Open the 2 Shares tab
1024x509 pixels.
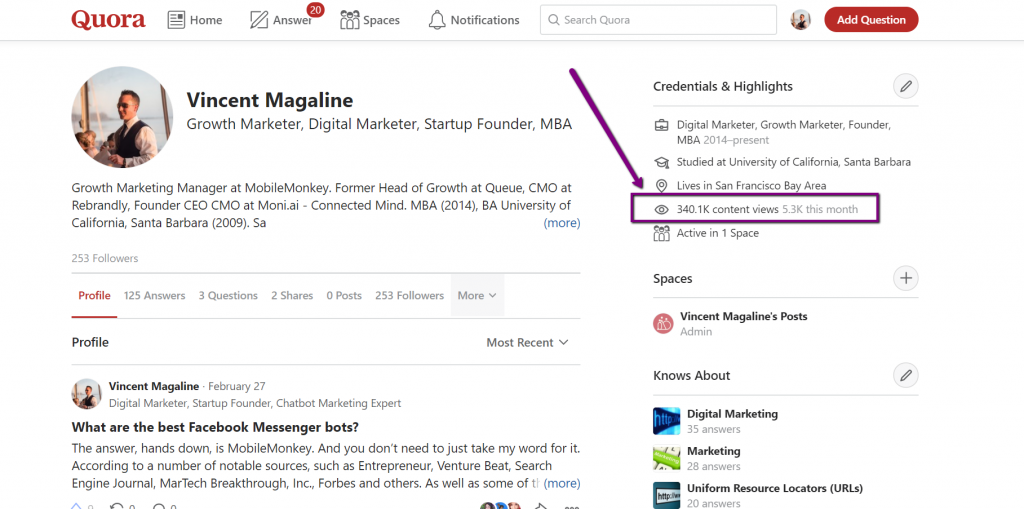[x=292, y=295]
